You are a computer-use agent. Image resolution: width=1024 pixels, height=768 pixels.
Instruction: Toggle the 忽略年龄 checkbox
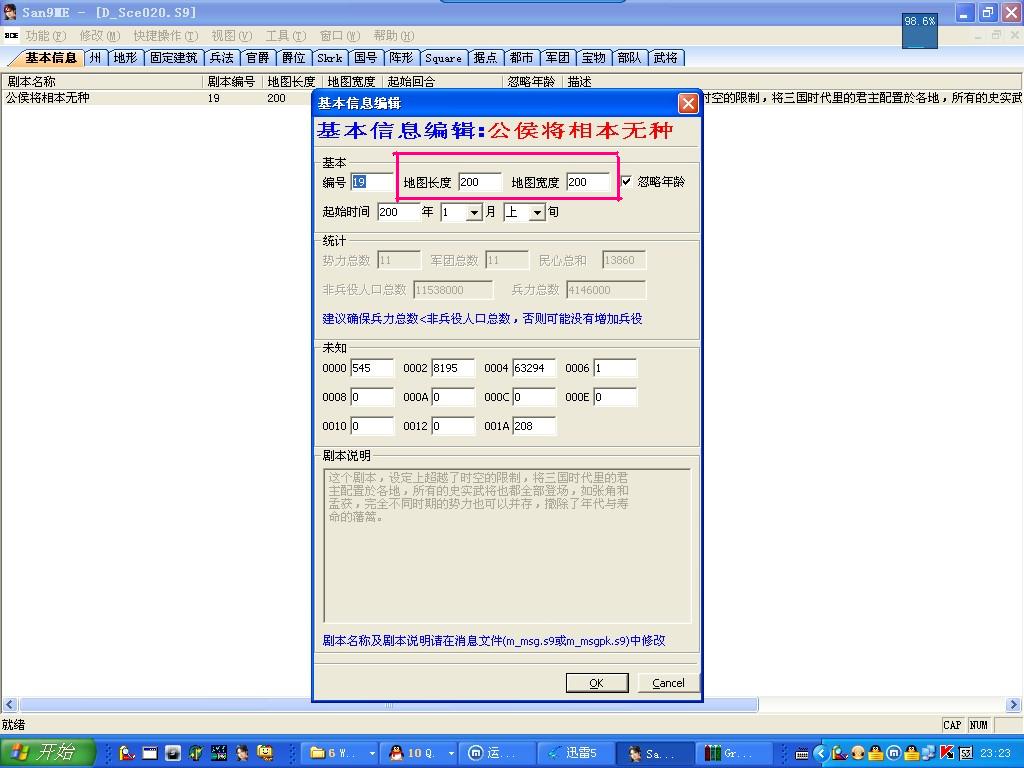click(x=627, y=182)
